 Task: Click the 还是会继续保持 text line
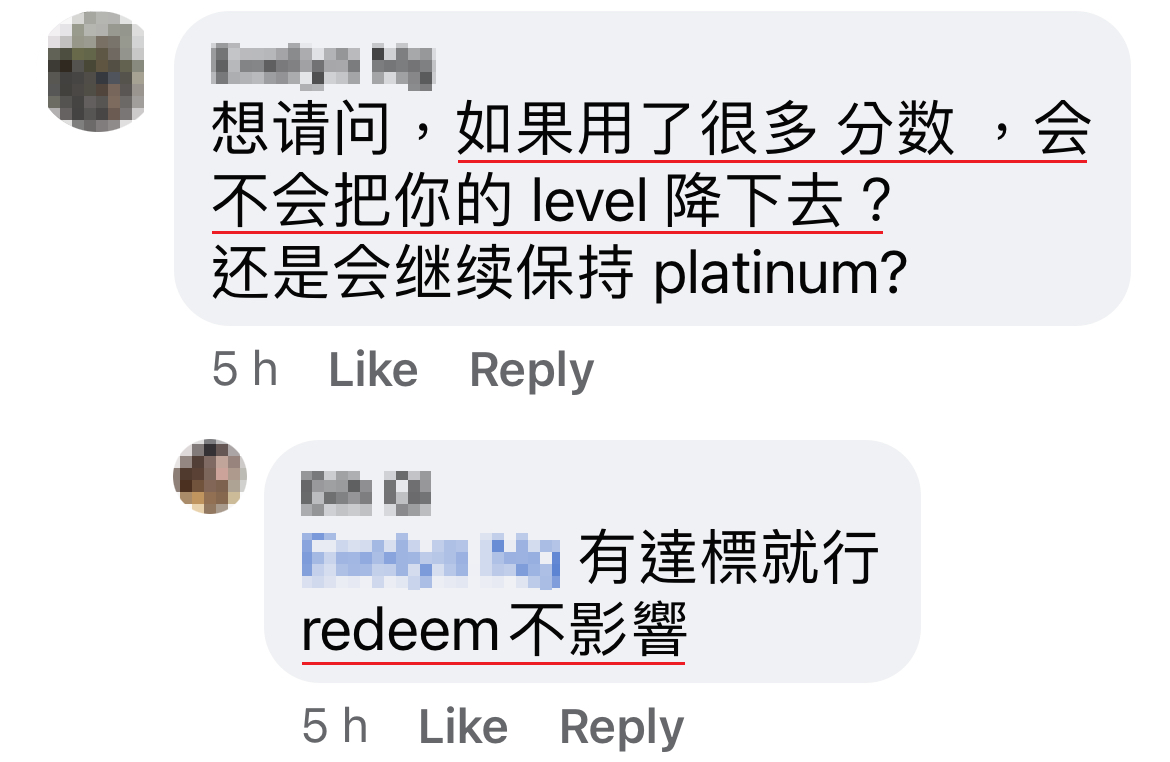(423, 273)
